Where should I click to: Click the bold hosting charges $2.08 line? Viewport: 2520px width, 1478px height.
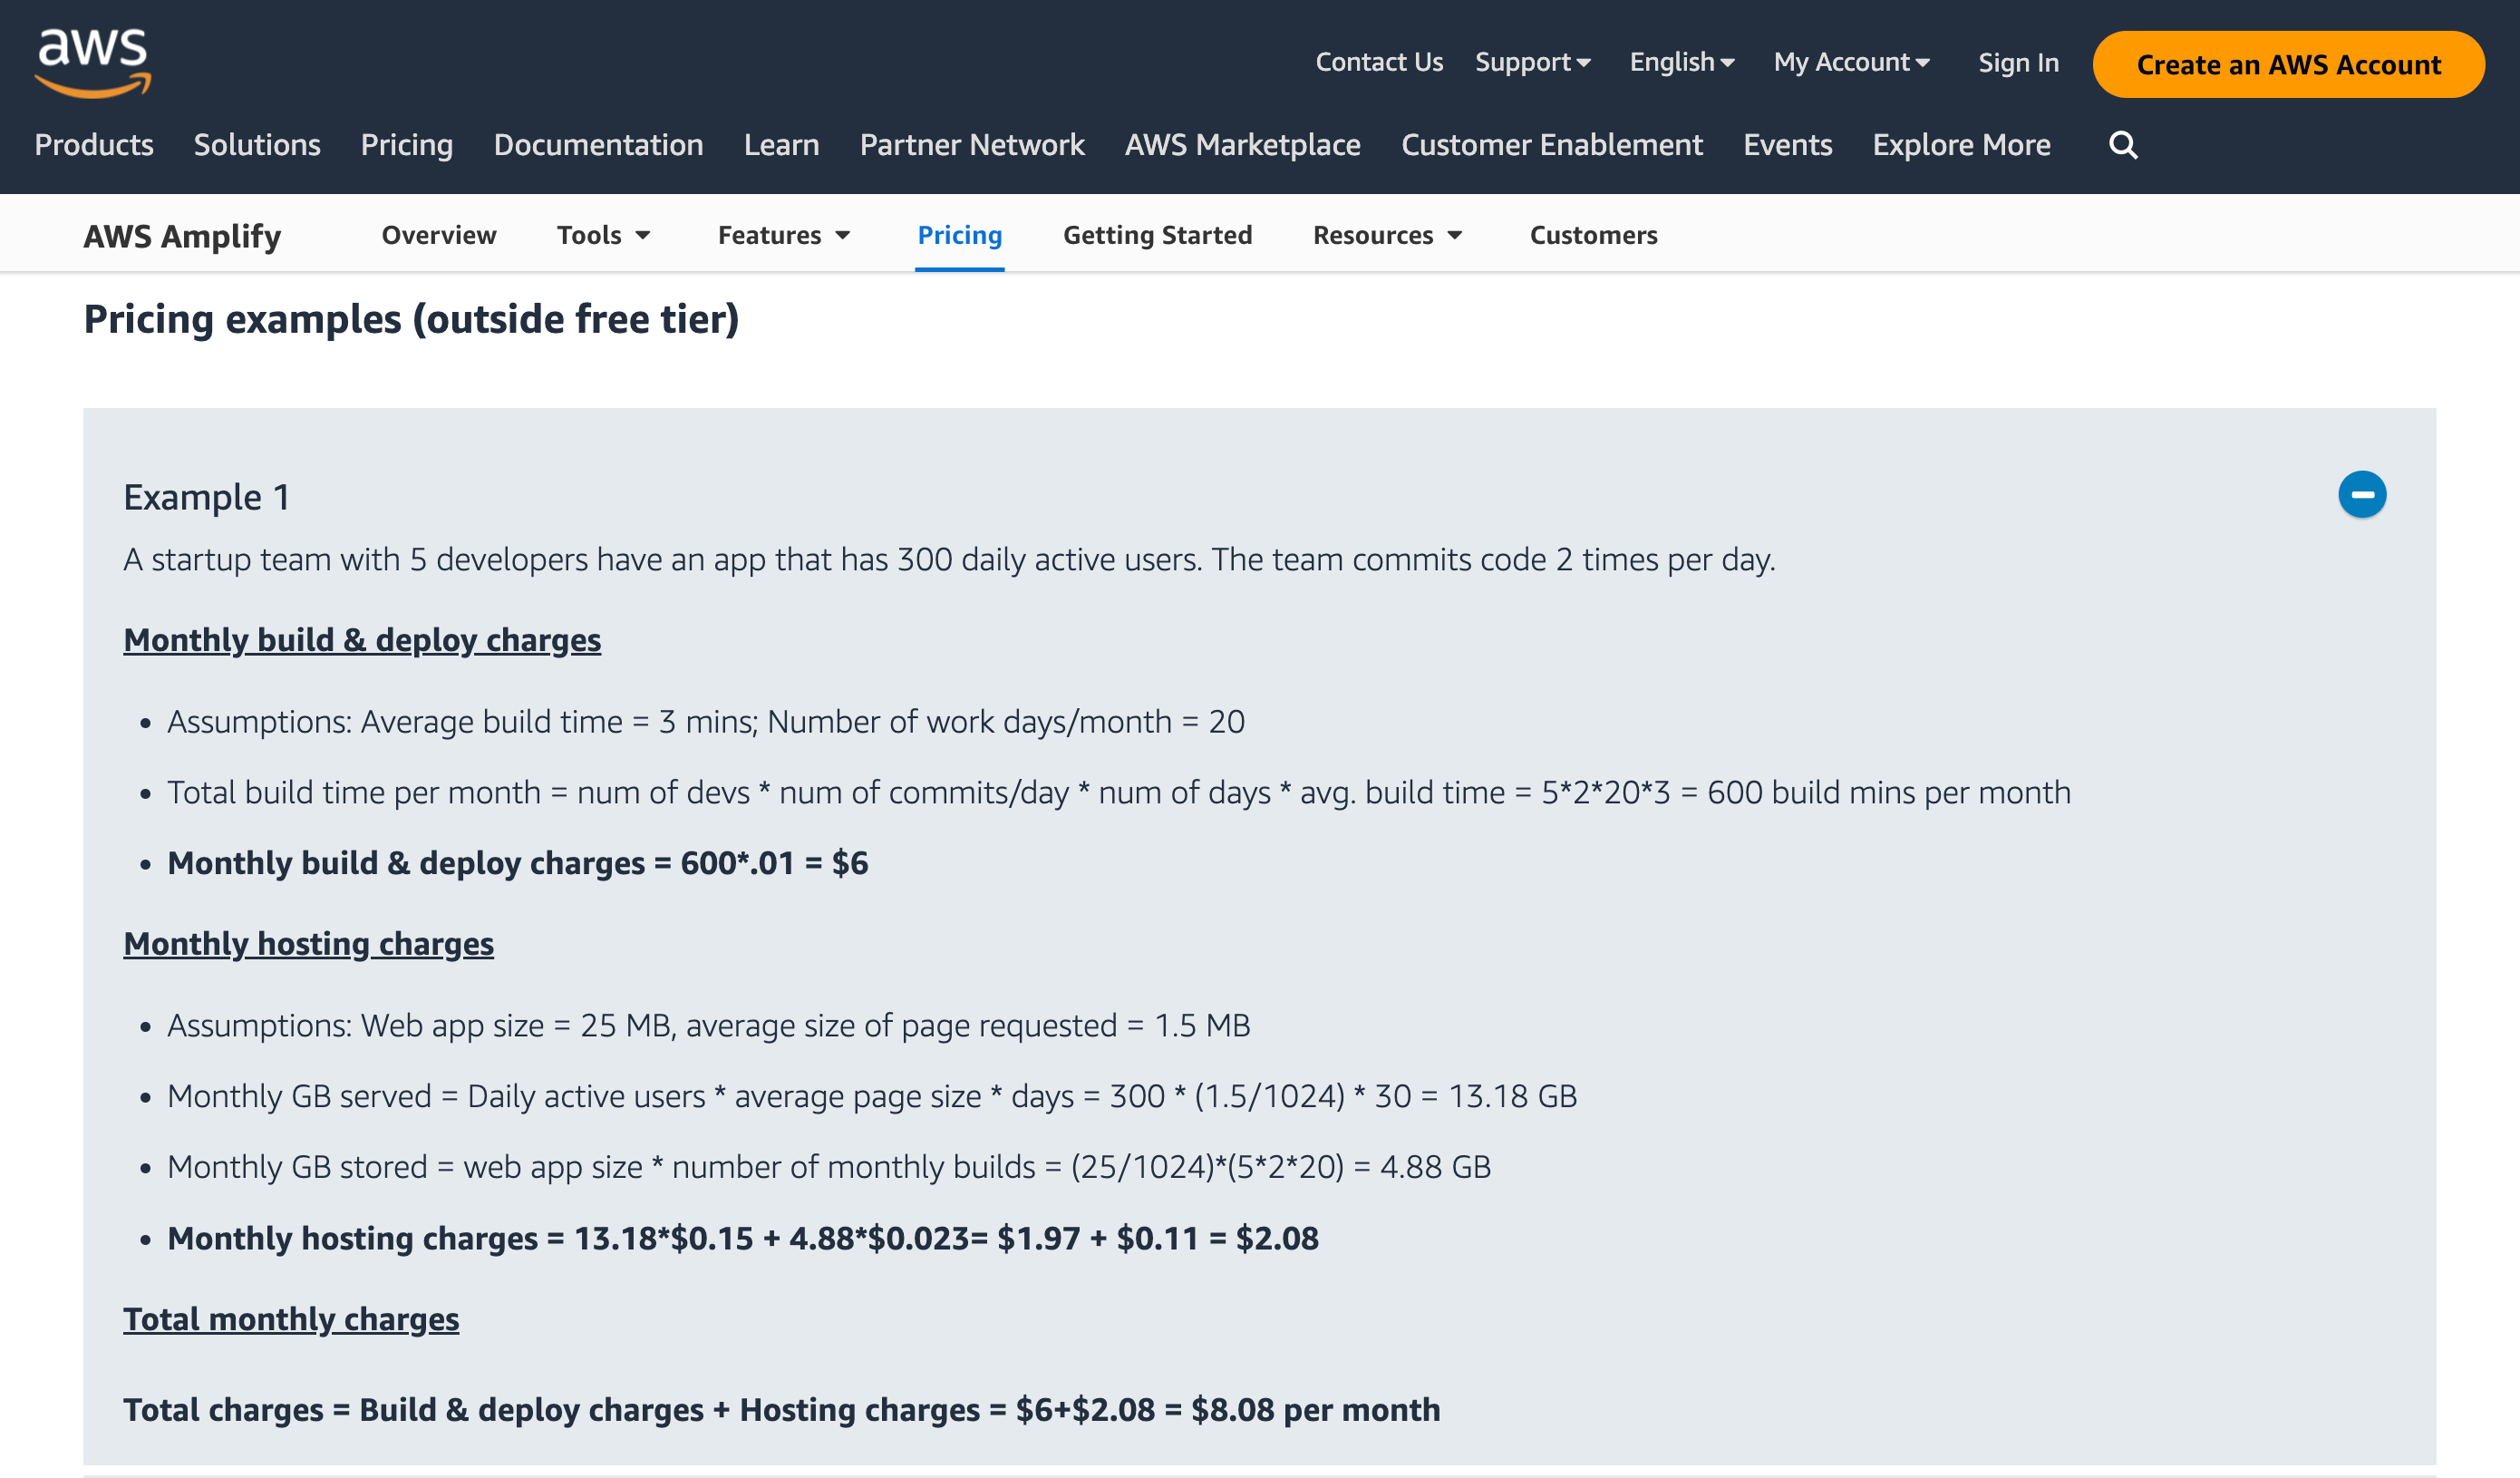[743, 1238]
